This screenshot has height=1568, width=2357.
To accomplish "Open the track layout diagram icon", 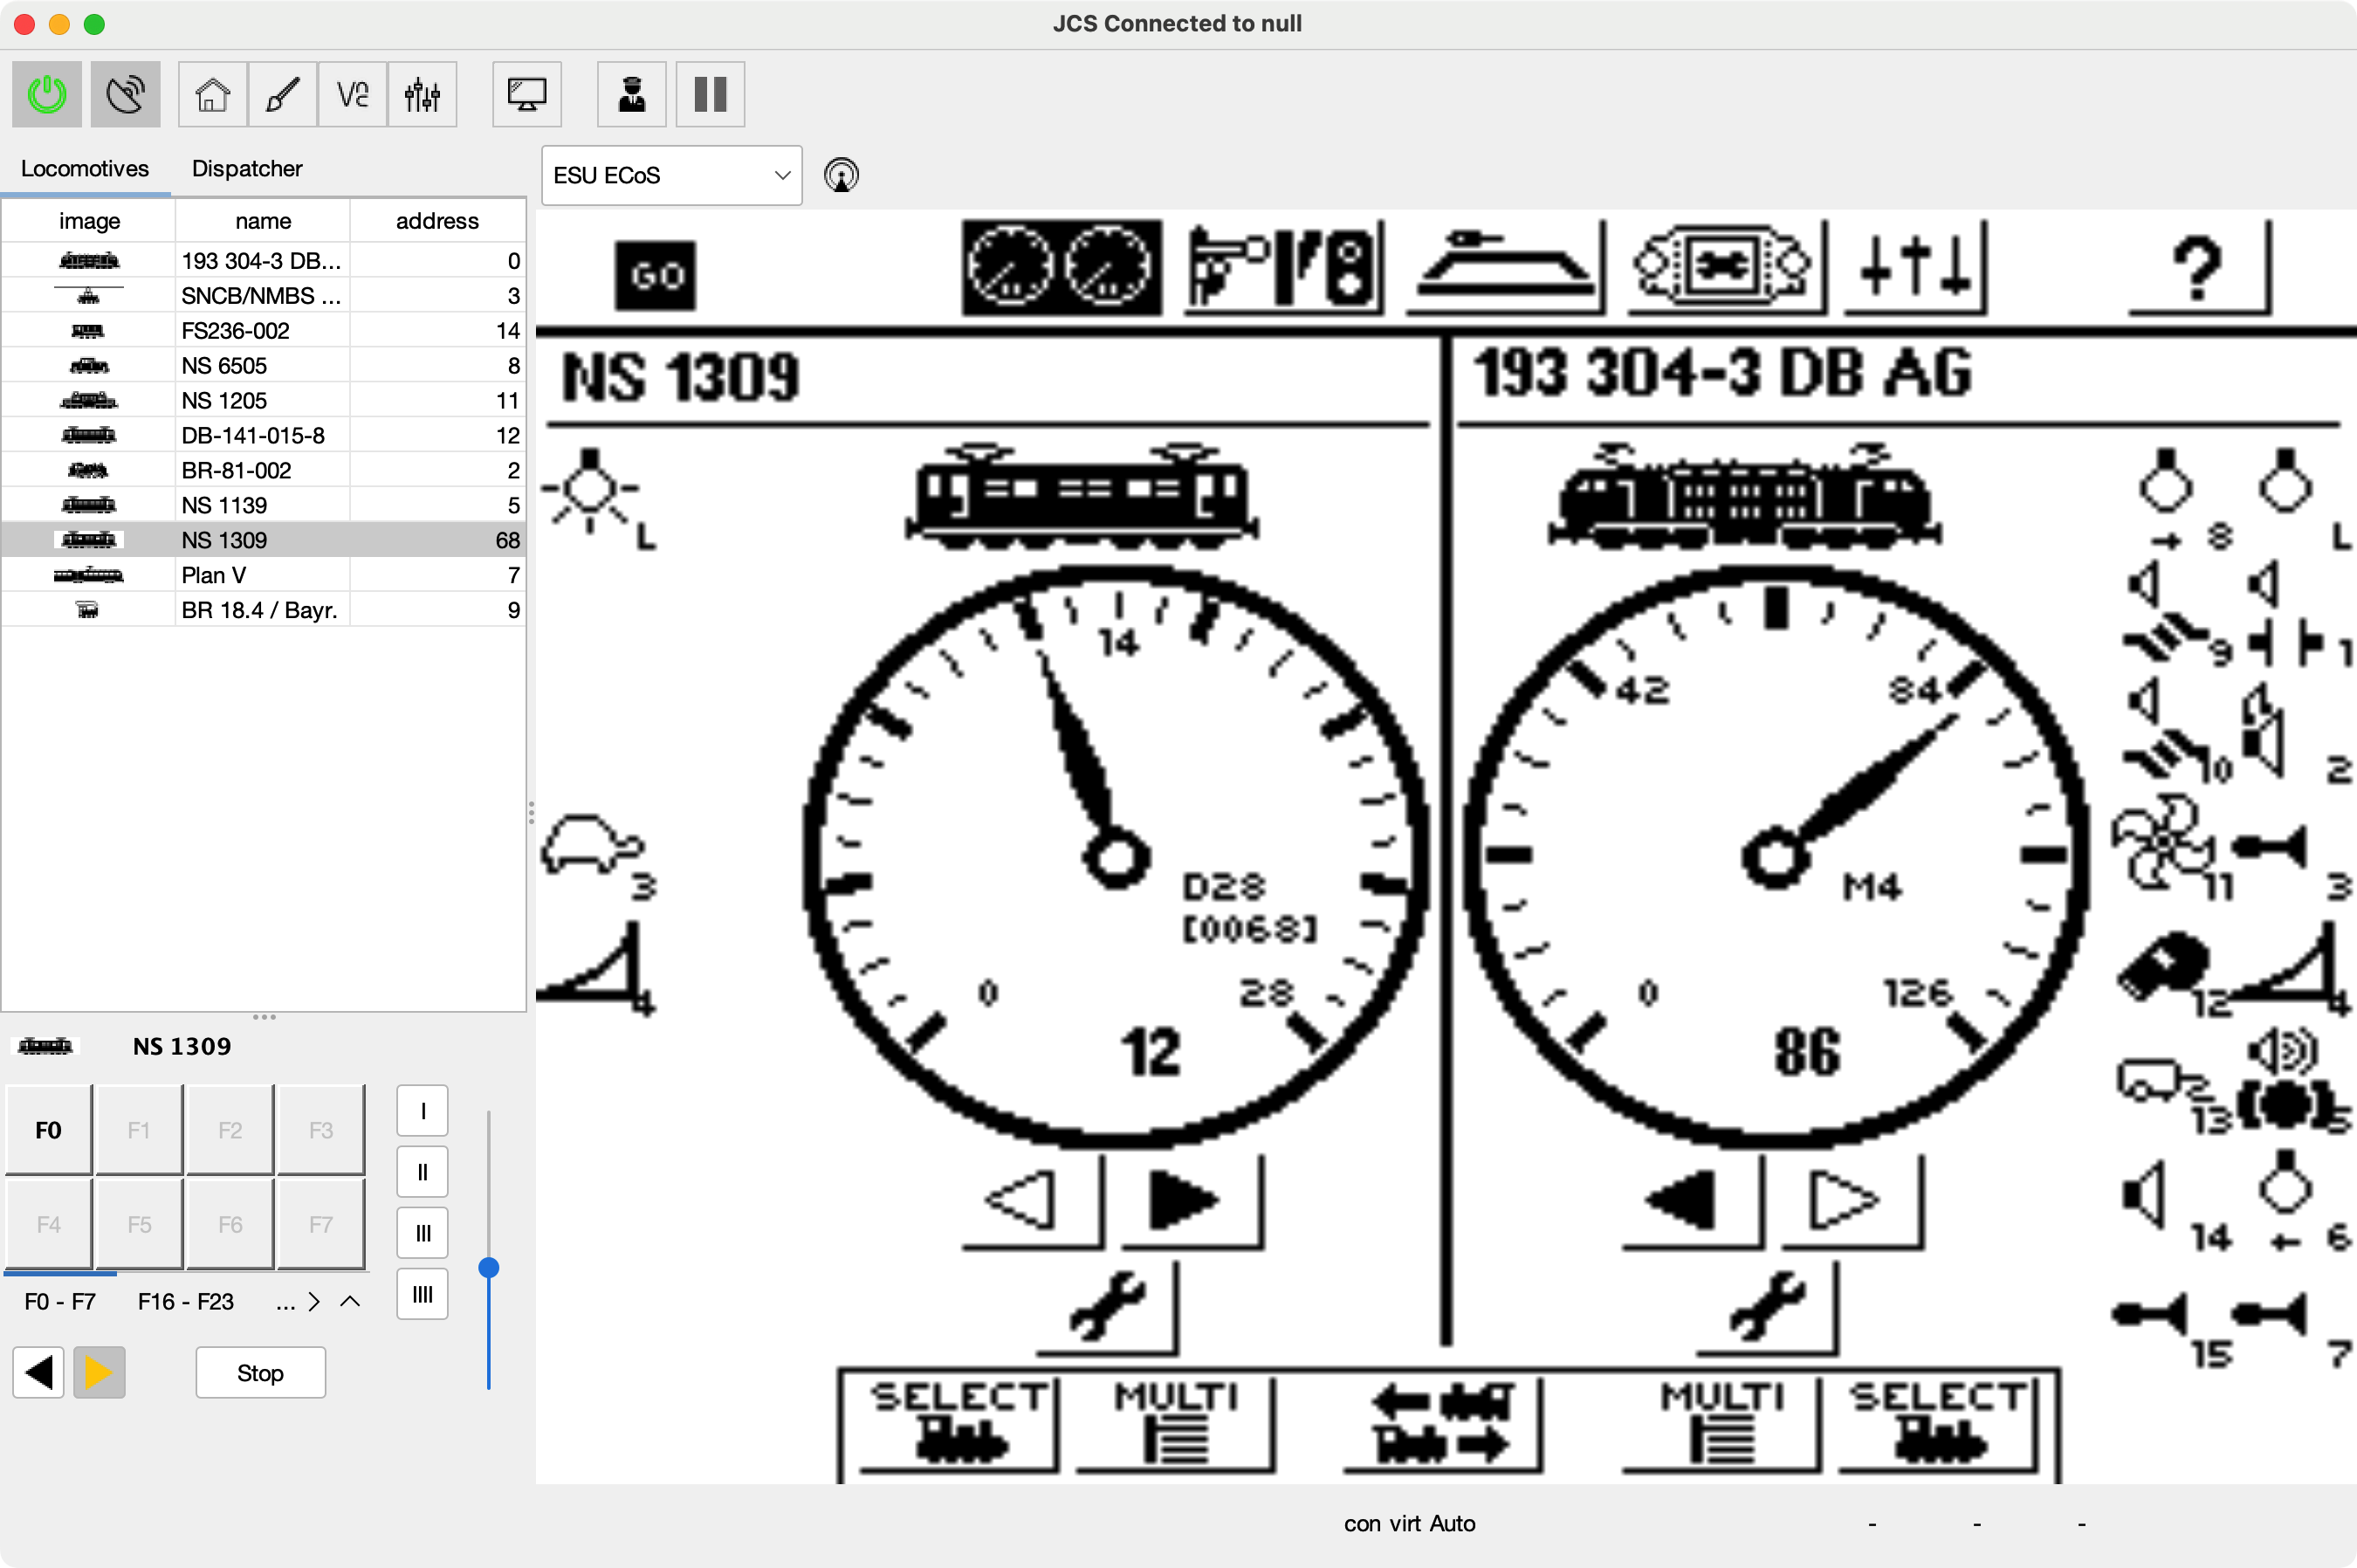I will click(1506, 267).
